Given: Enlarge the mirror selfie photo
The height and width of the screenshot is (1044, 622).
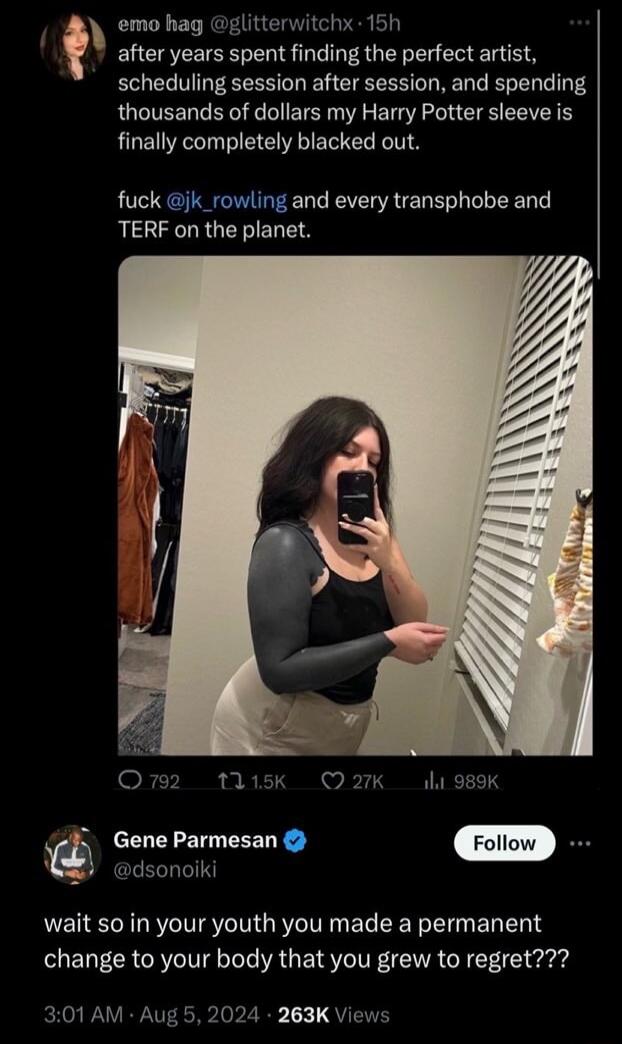Looking at the screenshot, I should 355,505.
